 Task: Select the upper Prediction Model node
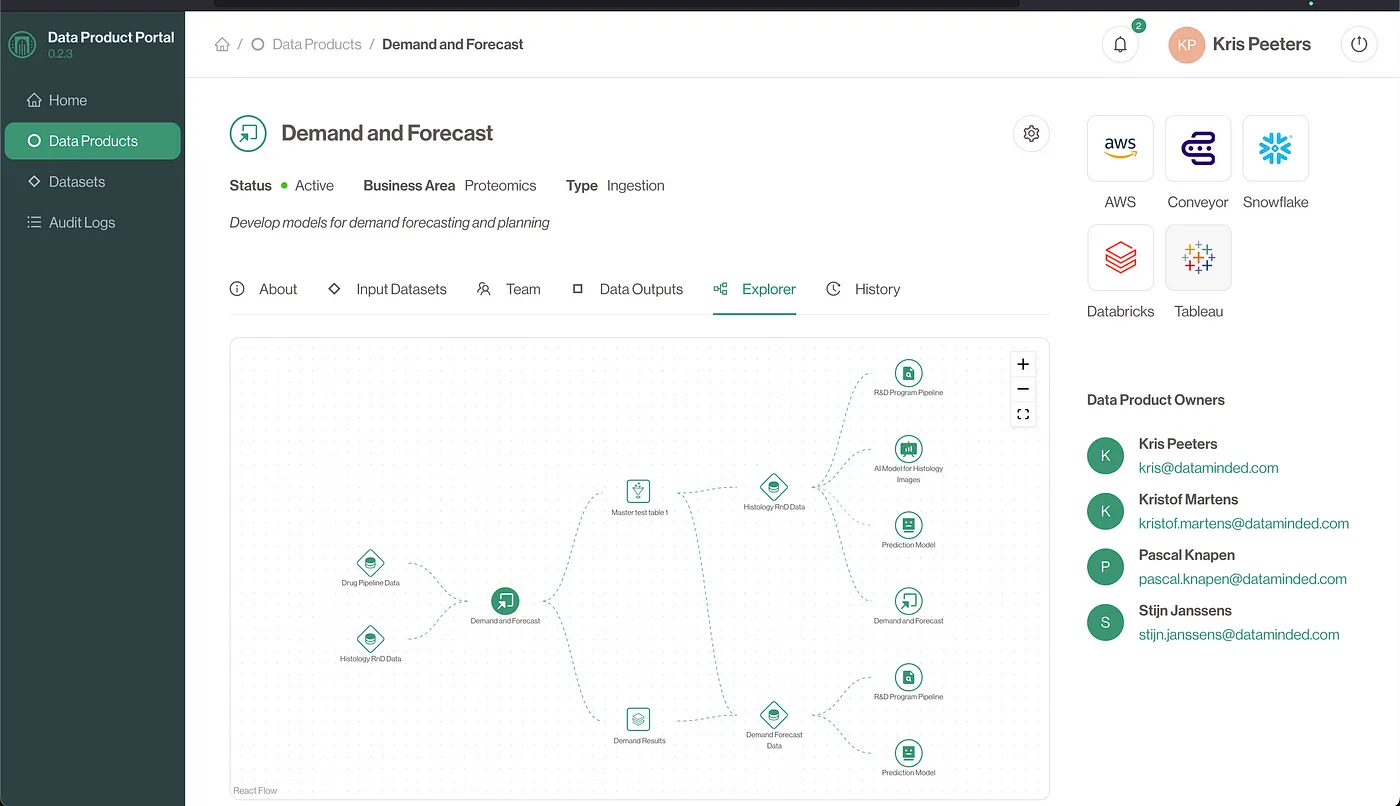908,525
